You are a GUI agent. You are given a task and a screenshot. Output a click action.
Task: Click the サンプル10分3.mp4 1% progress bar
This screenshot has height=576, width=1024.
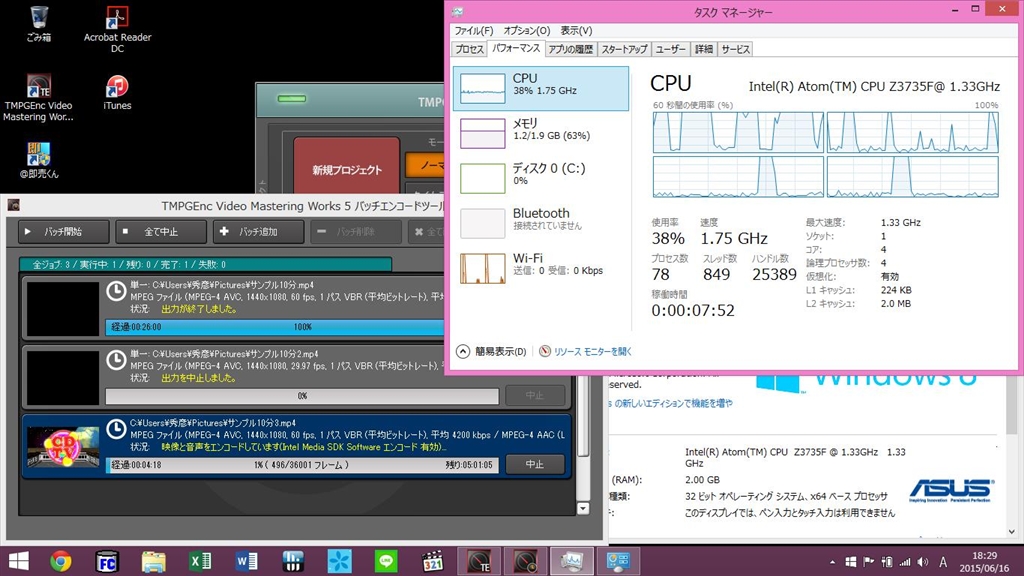click(x=302, y=465)
